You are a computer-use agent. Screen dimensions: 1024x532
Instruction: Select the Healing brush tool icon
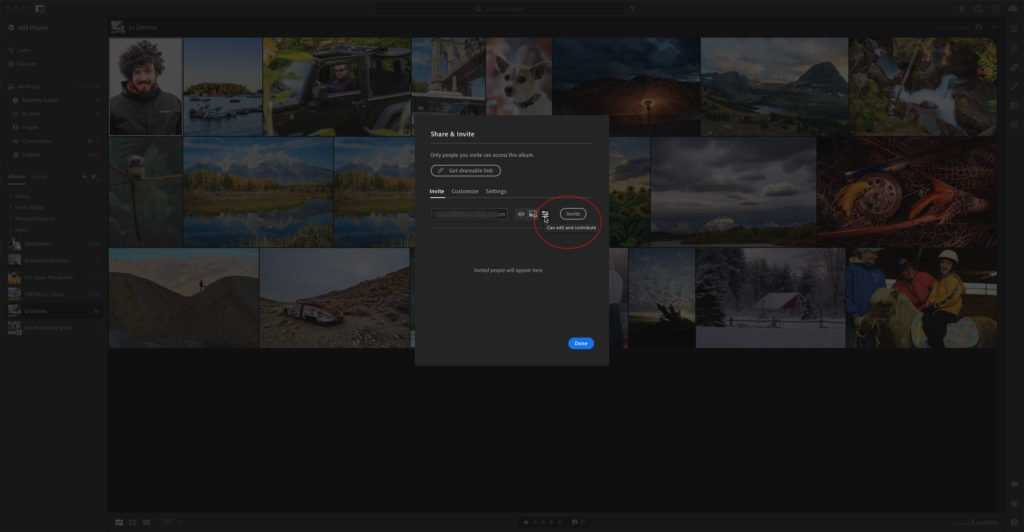(1014, 67)
